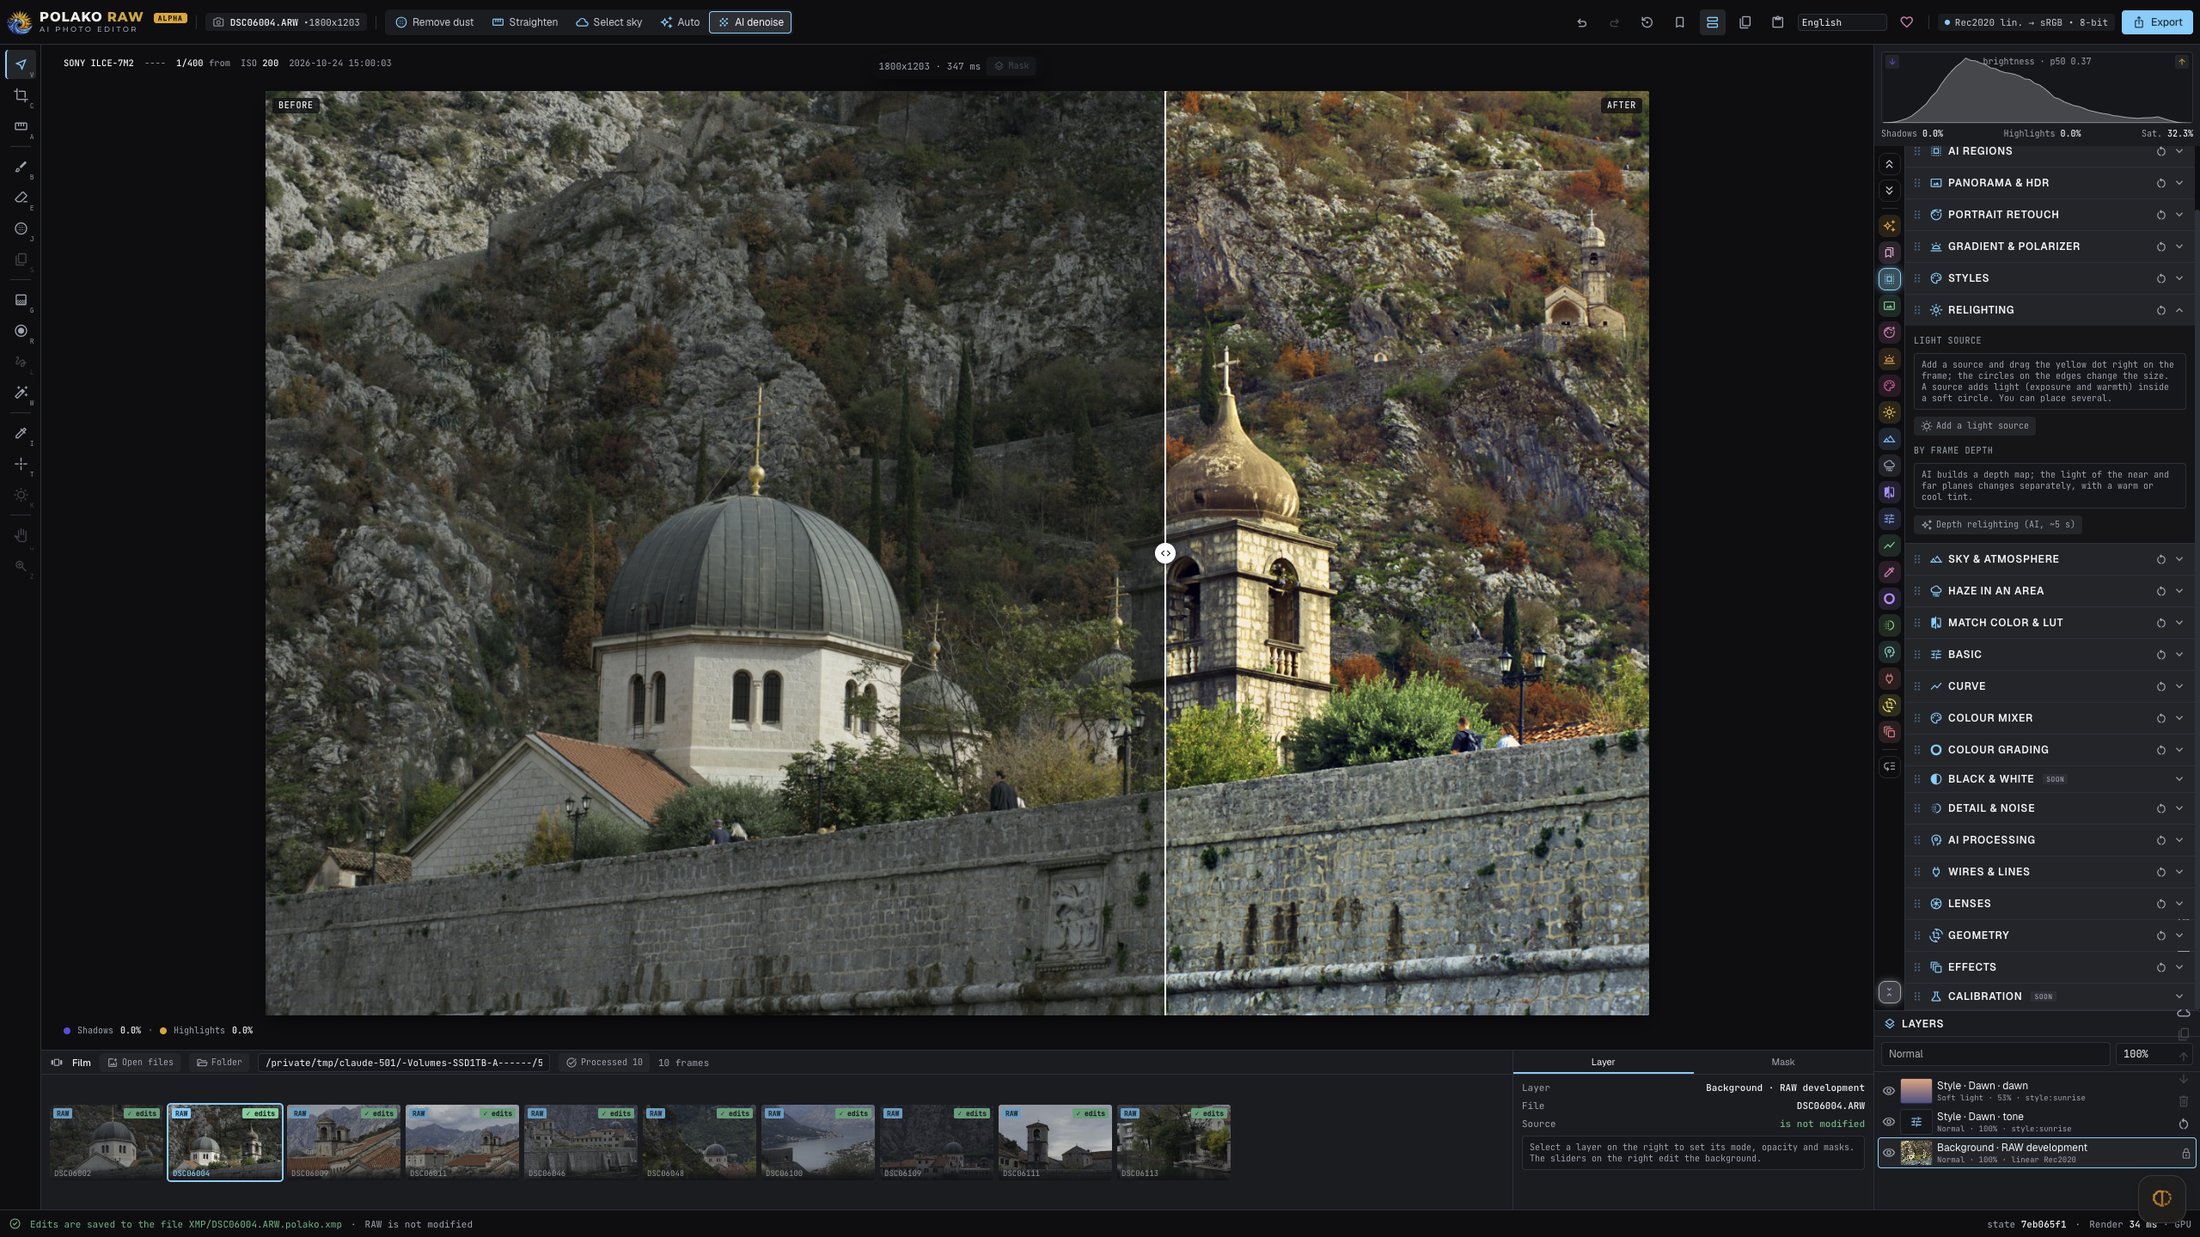Click the lock icon on Background layer
This screenshot has height=1237, width=2200.
(x=2186, y=1153)
